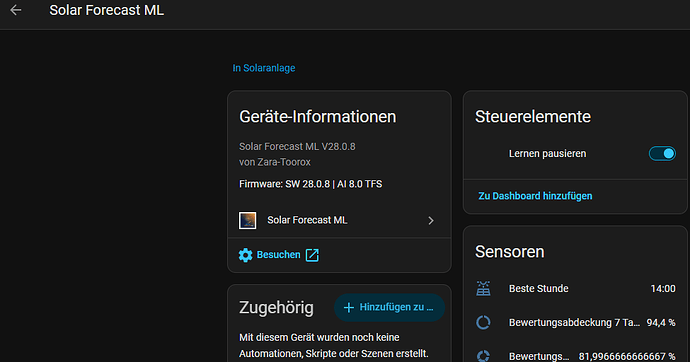Expand Solar Forecast ML row chevron
This screenshot has width=690, height=362.
pyautogui.click(x=431, y=220)
